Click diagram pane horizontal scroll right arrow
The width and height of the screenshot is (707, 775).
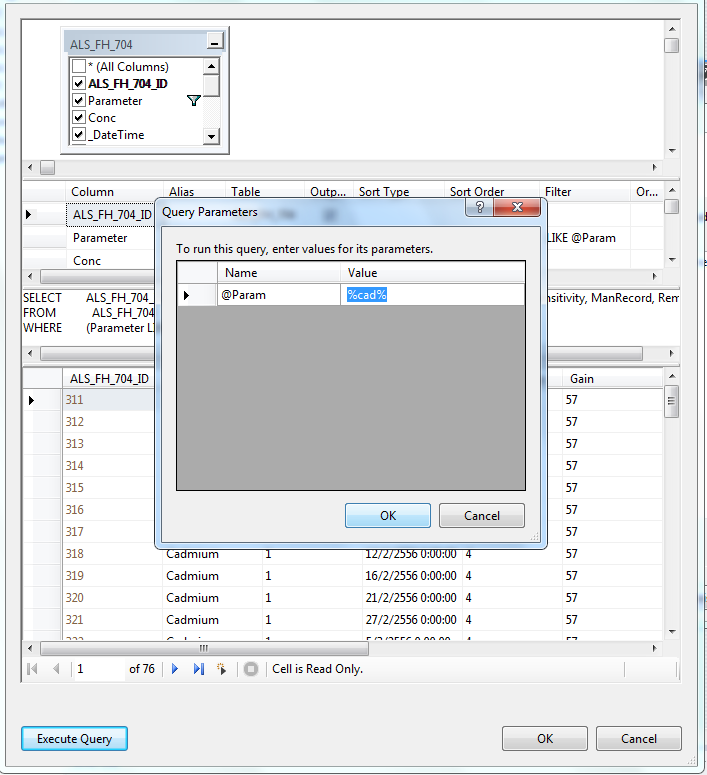(655, 168)
